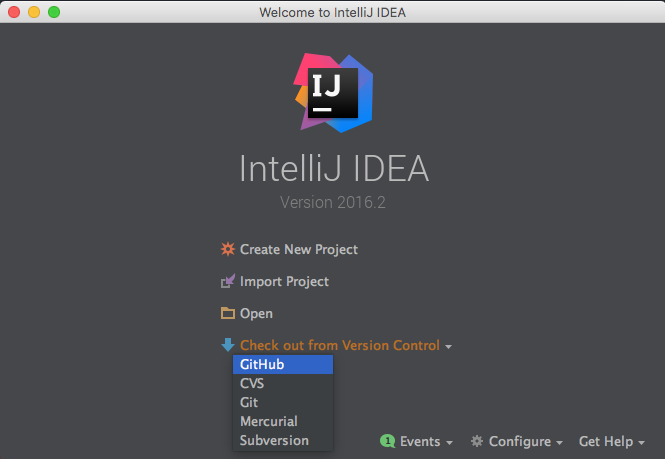Open the Get Help dropdown arrow
The width and height of the screenshot is (665, 459).
[x=641, y=442]
